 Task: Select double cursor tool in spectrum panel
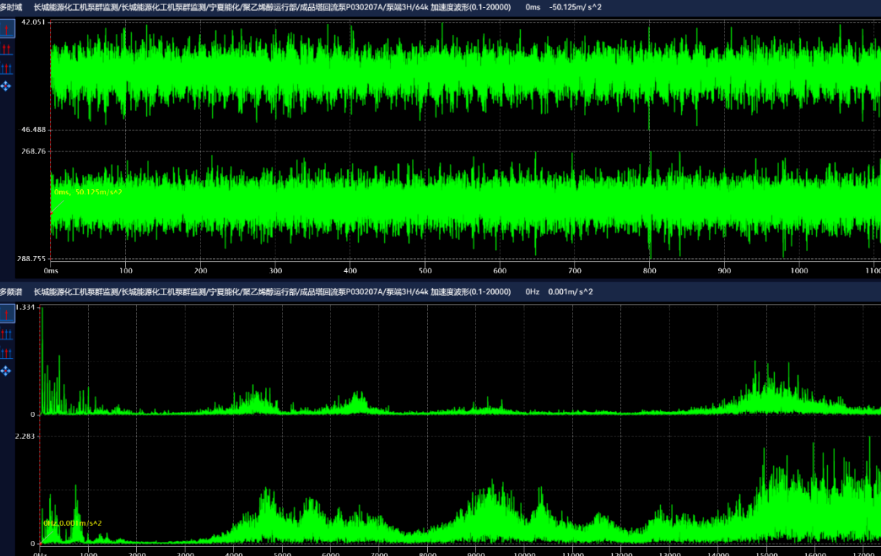coord(6,333)
